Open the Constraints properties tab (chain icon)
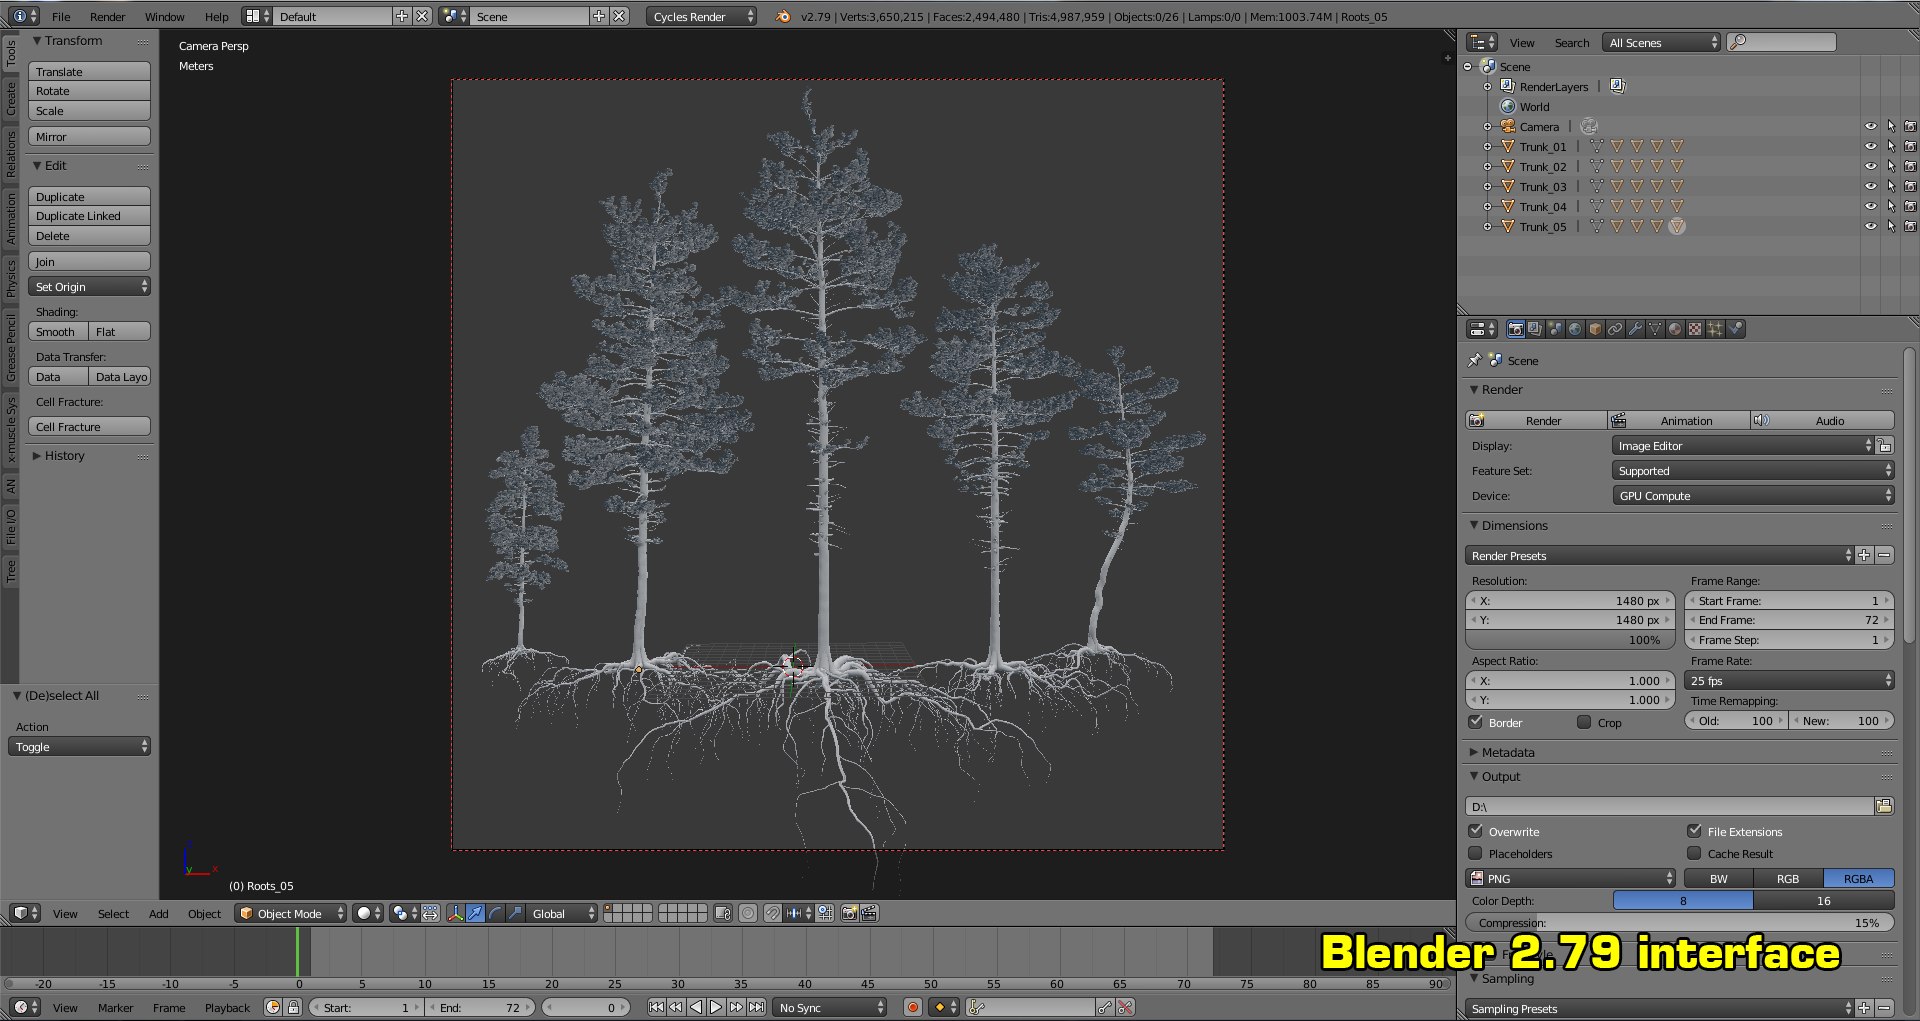The image size is (1920, 1021). click(1615, 329)
